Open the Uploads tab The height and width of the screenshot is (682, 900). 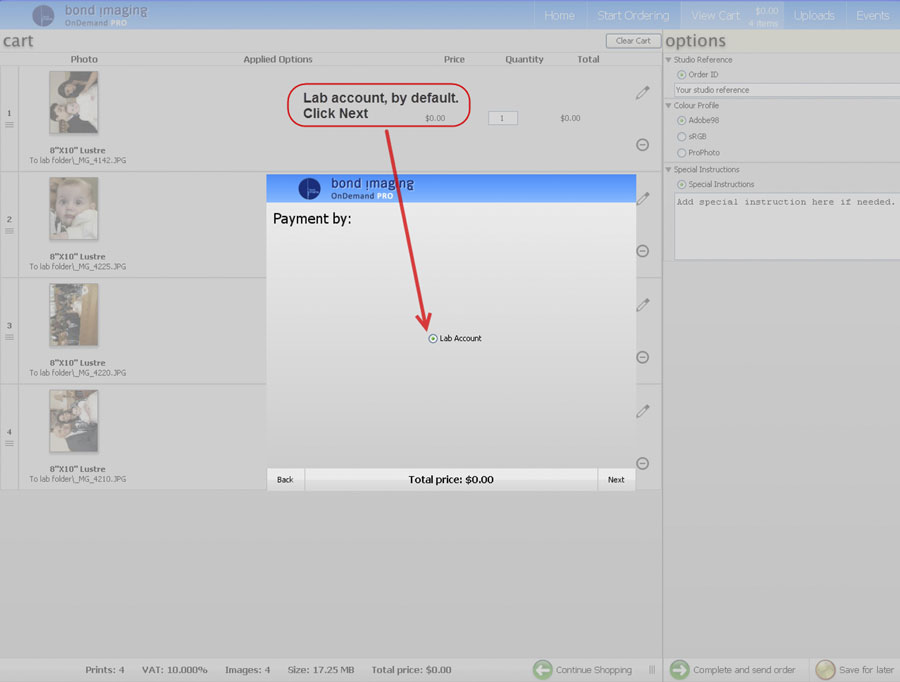pyautogui.click(x=814, y=16)
